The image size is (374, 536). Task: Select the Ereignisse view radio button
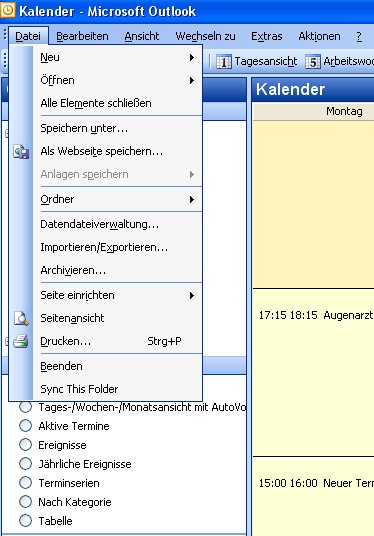(25, 445)
